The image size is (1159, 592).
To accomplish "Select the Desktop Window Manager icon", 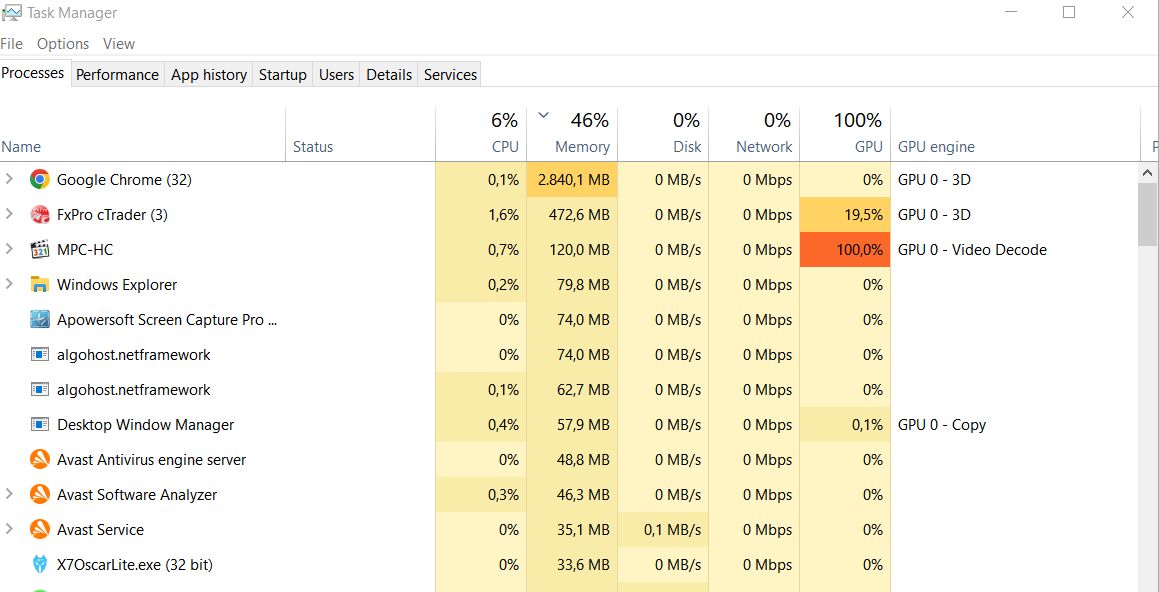I will click(x=39, y=425).
